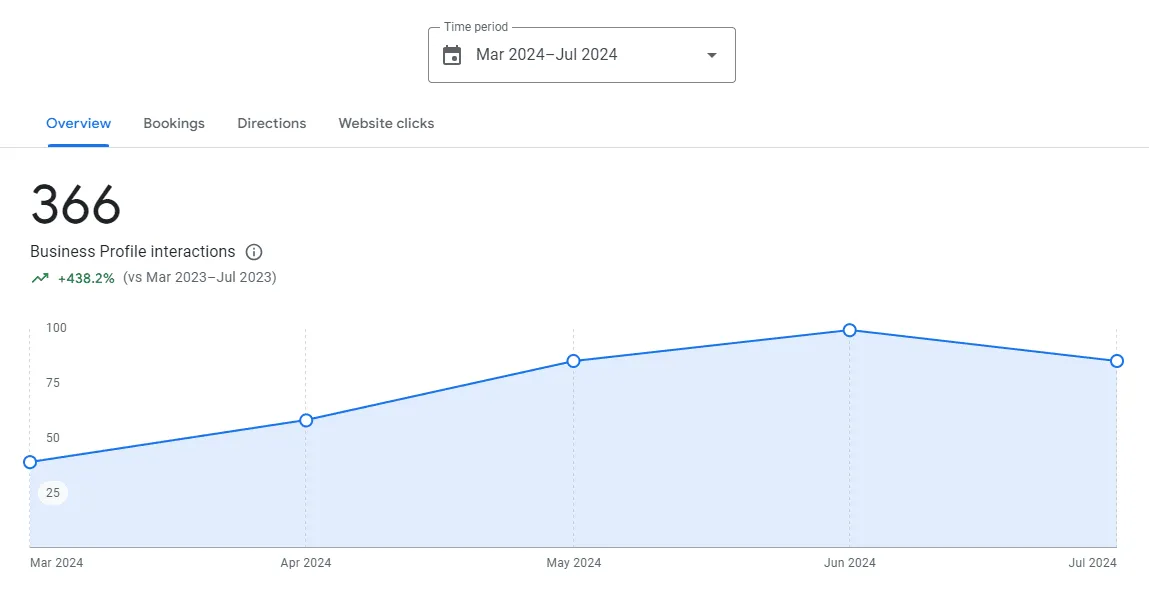Screen dimensions: 1149x599
Task: Switch to the Bookings tab
Action: (174, 123)
